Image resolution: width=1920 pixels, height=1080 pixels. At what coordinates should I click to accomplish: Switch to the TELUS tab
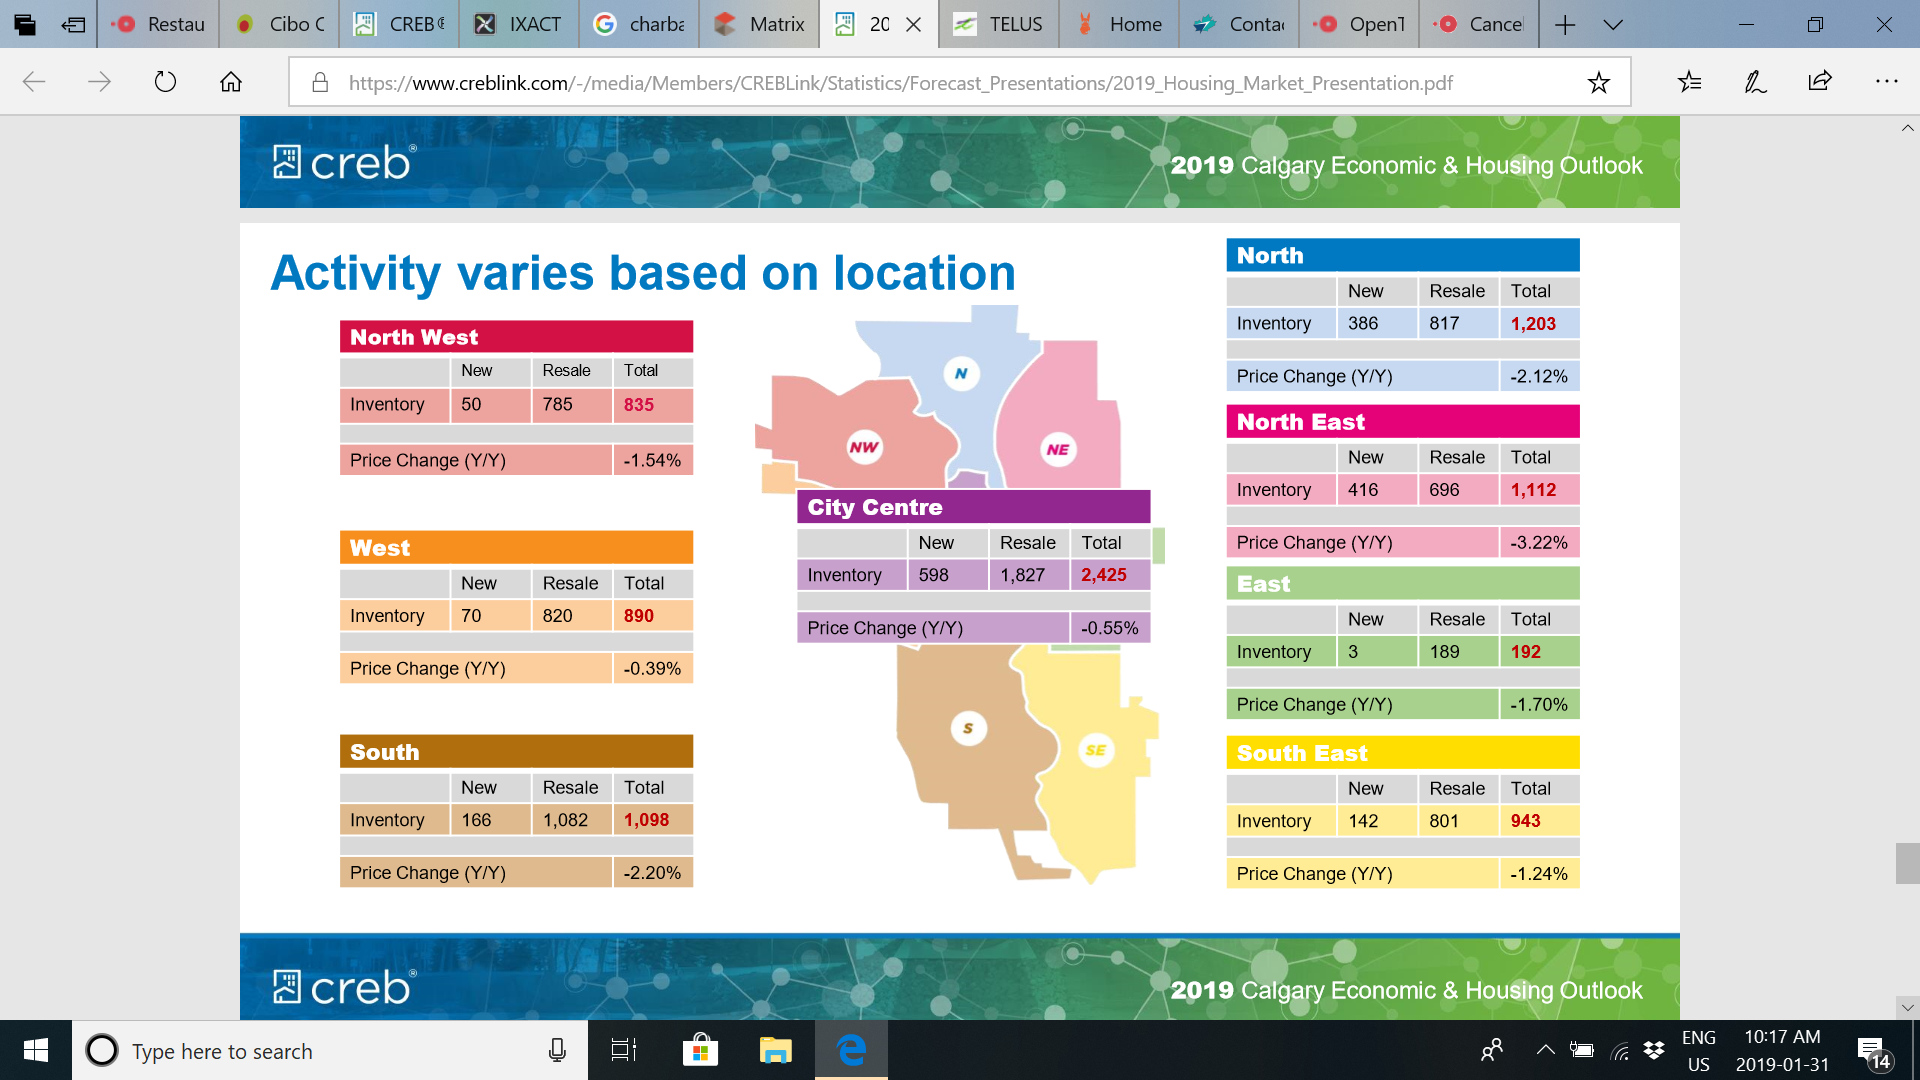(x=998, y=24)
